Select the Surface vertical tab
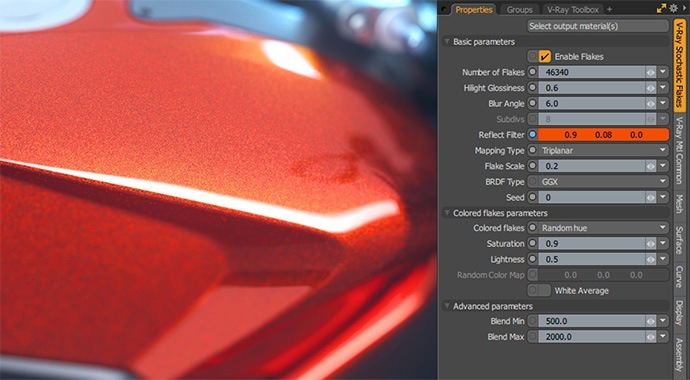 coord(680,240)
